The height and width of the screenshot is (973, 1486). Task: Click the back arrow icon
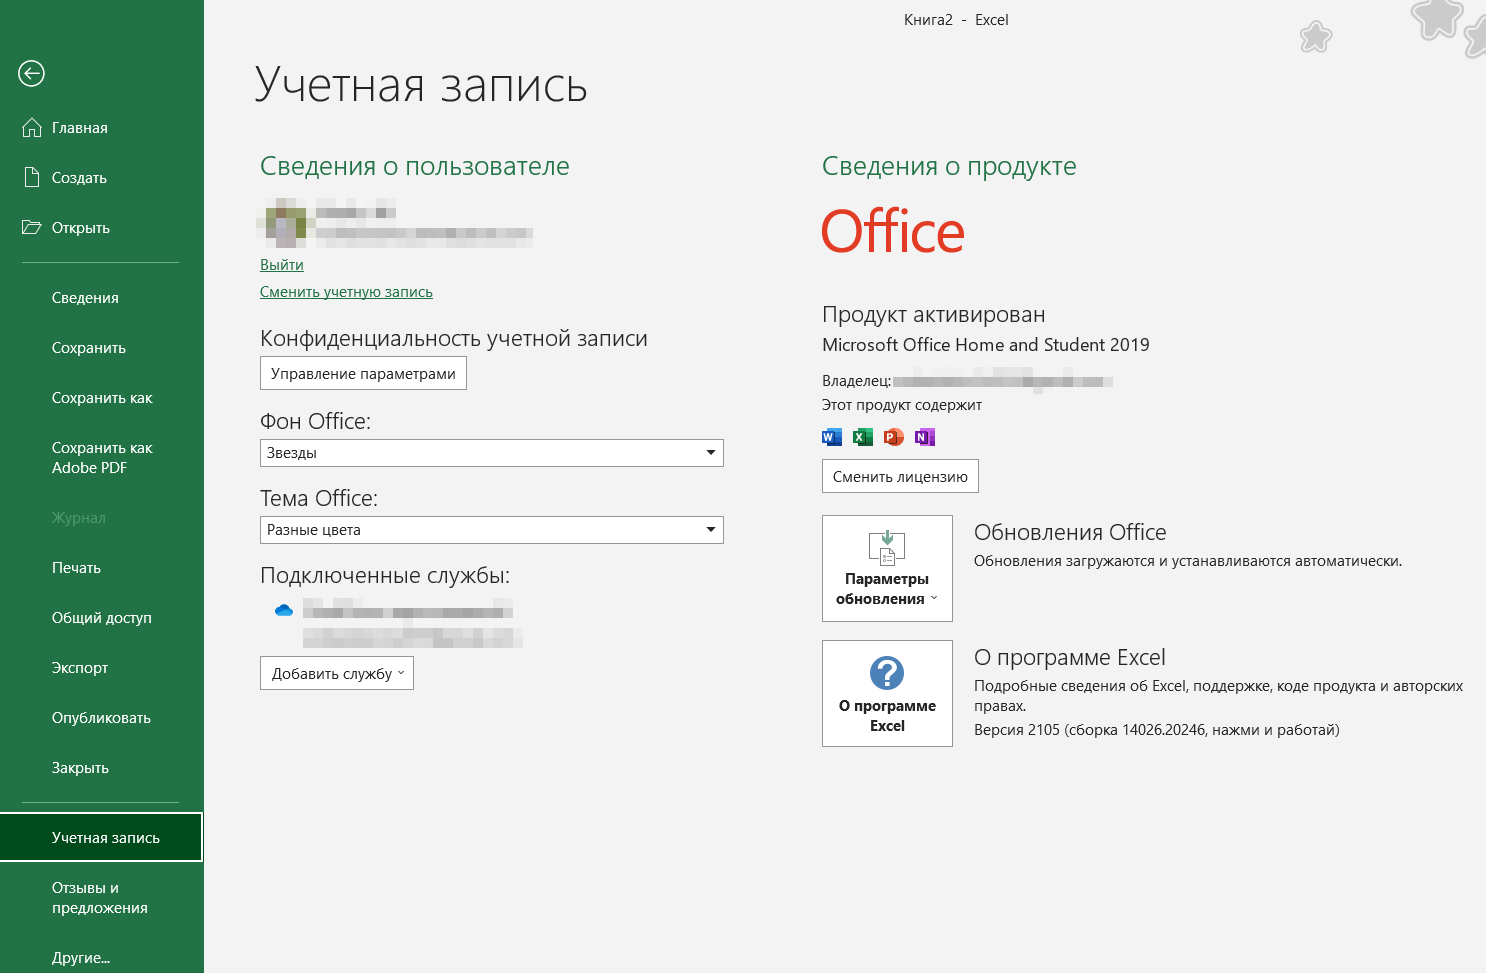(x=31, y=73)
